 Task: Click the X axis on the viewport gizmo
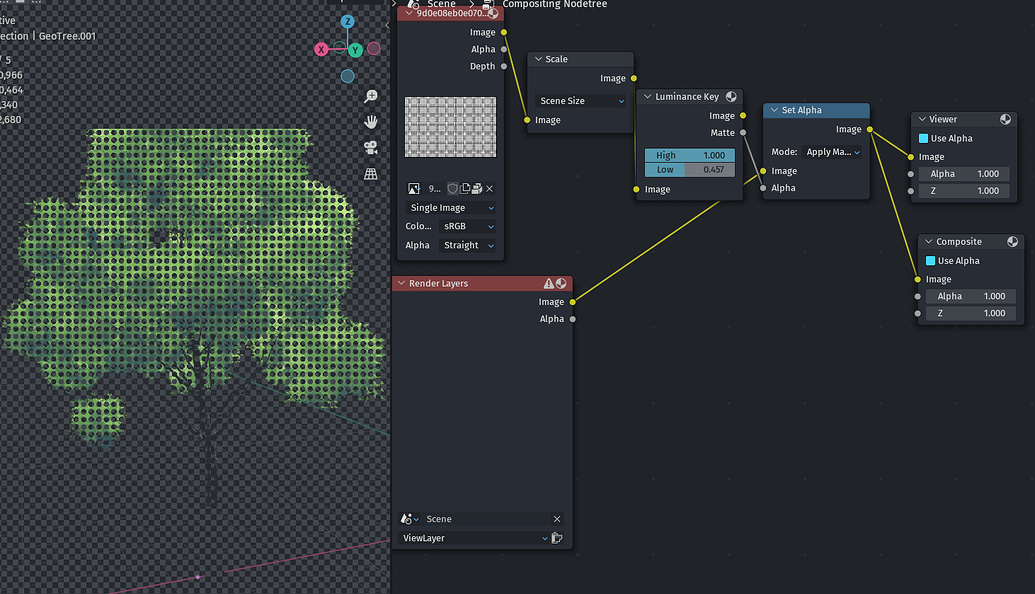point(321,50)
